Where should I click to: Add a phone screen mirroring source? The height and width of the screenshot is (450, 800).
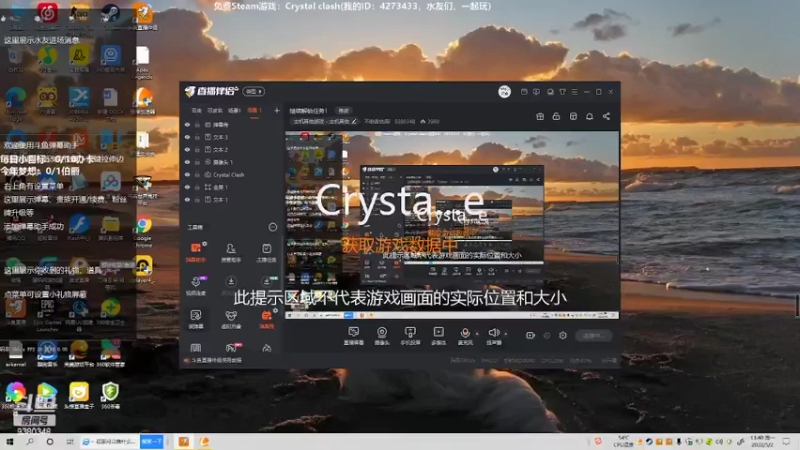point(410,336)
